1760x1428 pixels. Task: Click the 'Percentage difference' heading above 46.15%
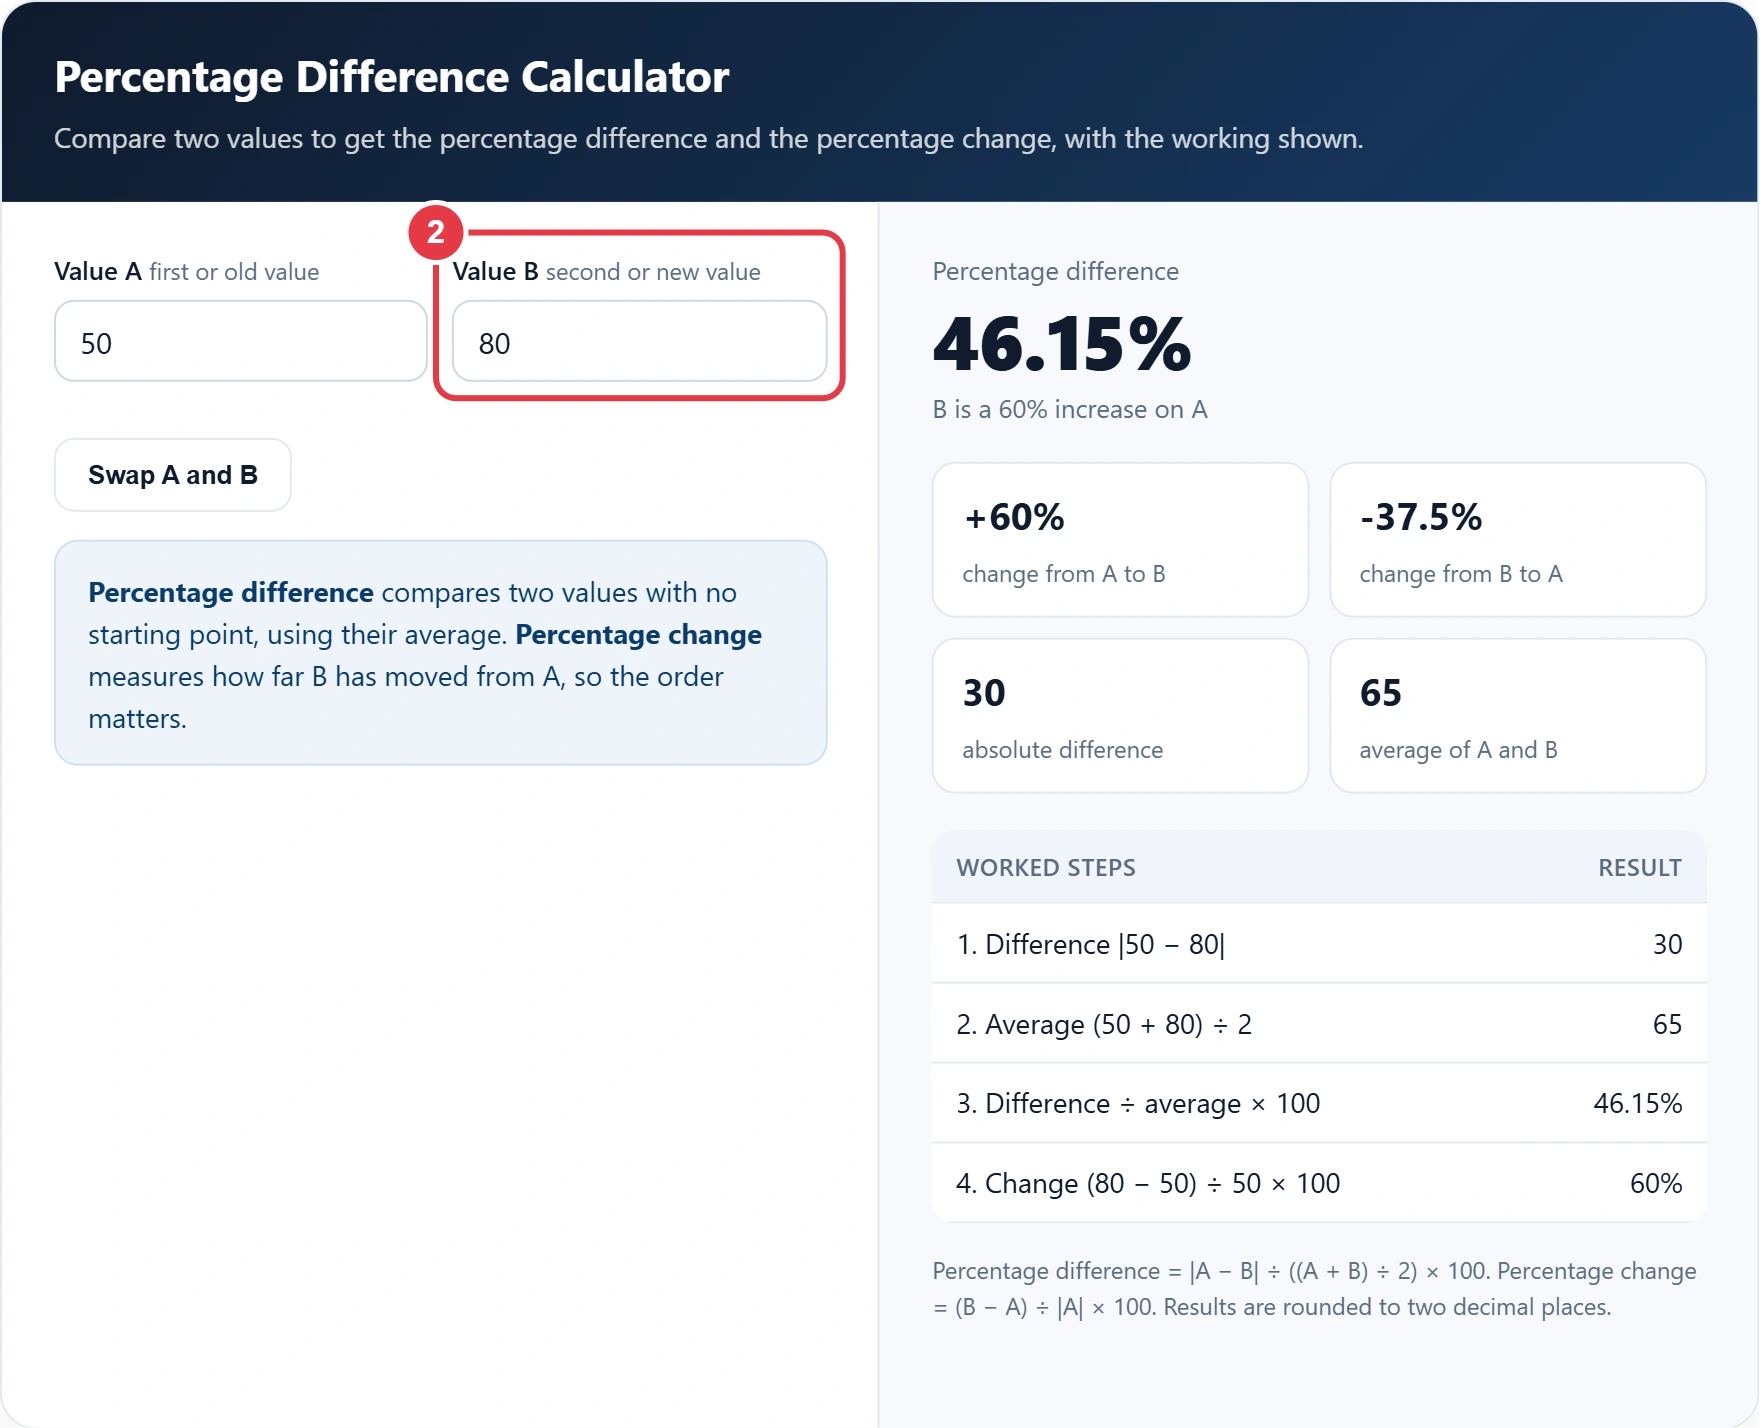1056,272
